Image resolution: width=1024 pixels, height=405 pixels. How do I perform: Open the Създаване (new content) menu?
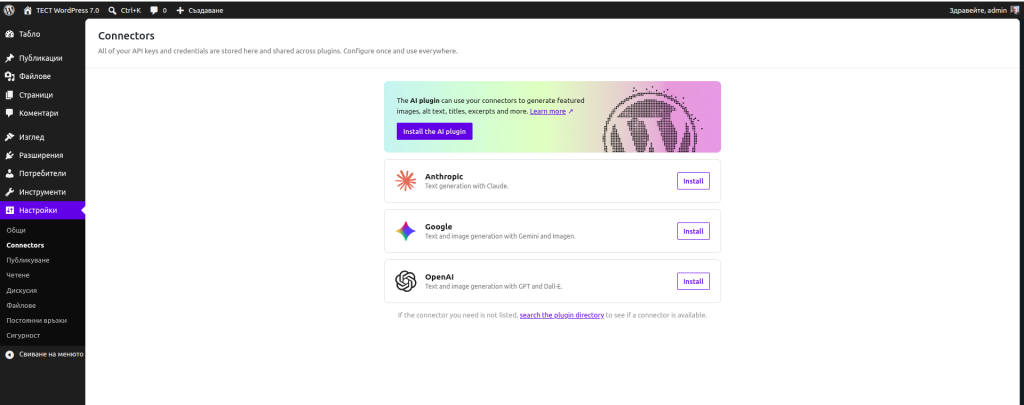199,9
